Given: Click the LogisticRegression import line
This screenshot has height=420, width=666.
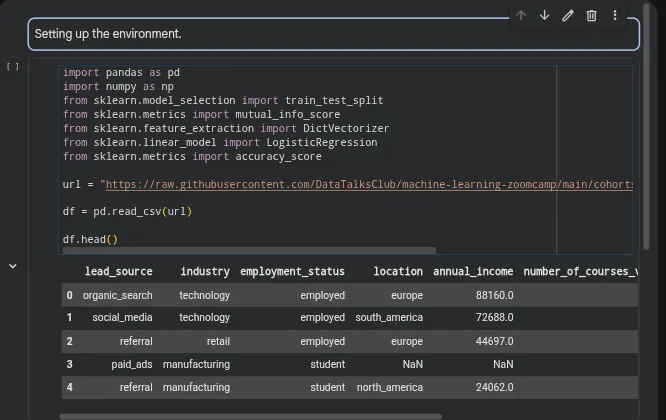Looking at the screenshot, I should (x=220, y=143).
